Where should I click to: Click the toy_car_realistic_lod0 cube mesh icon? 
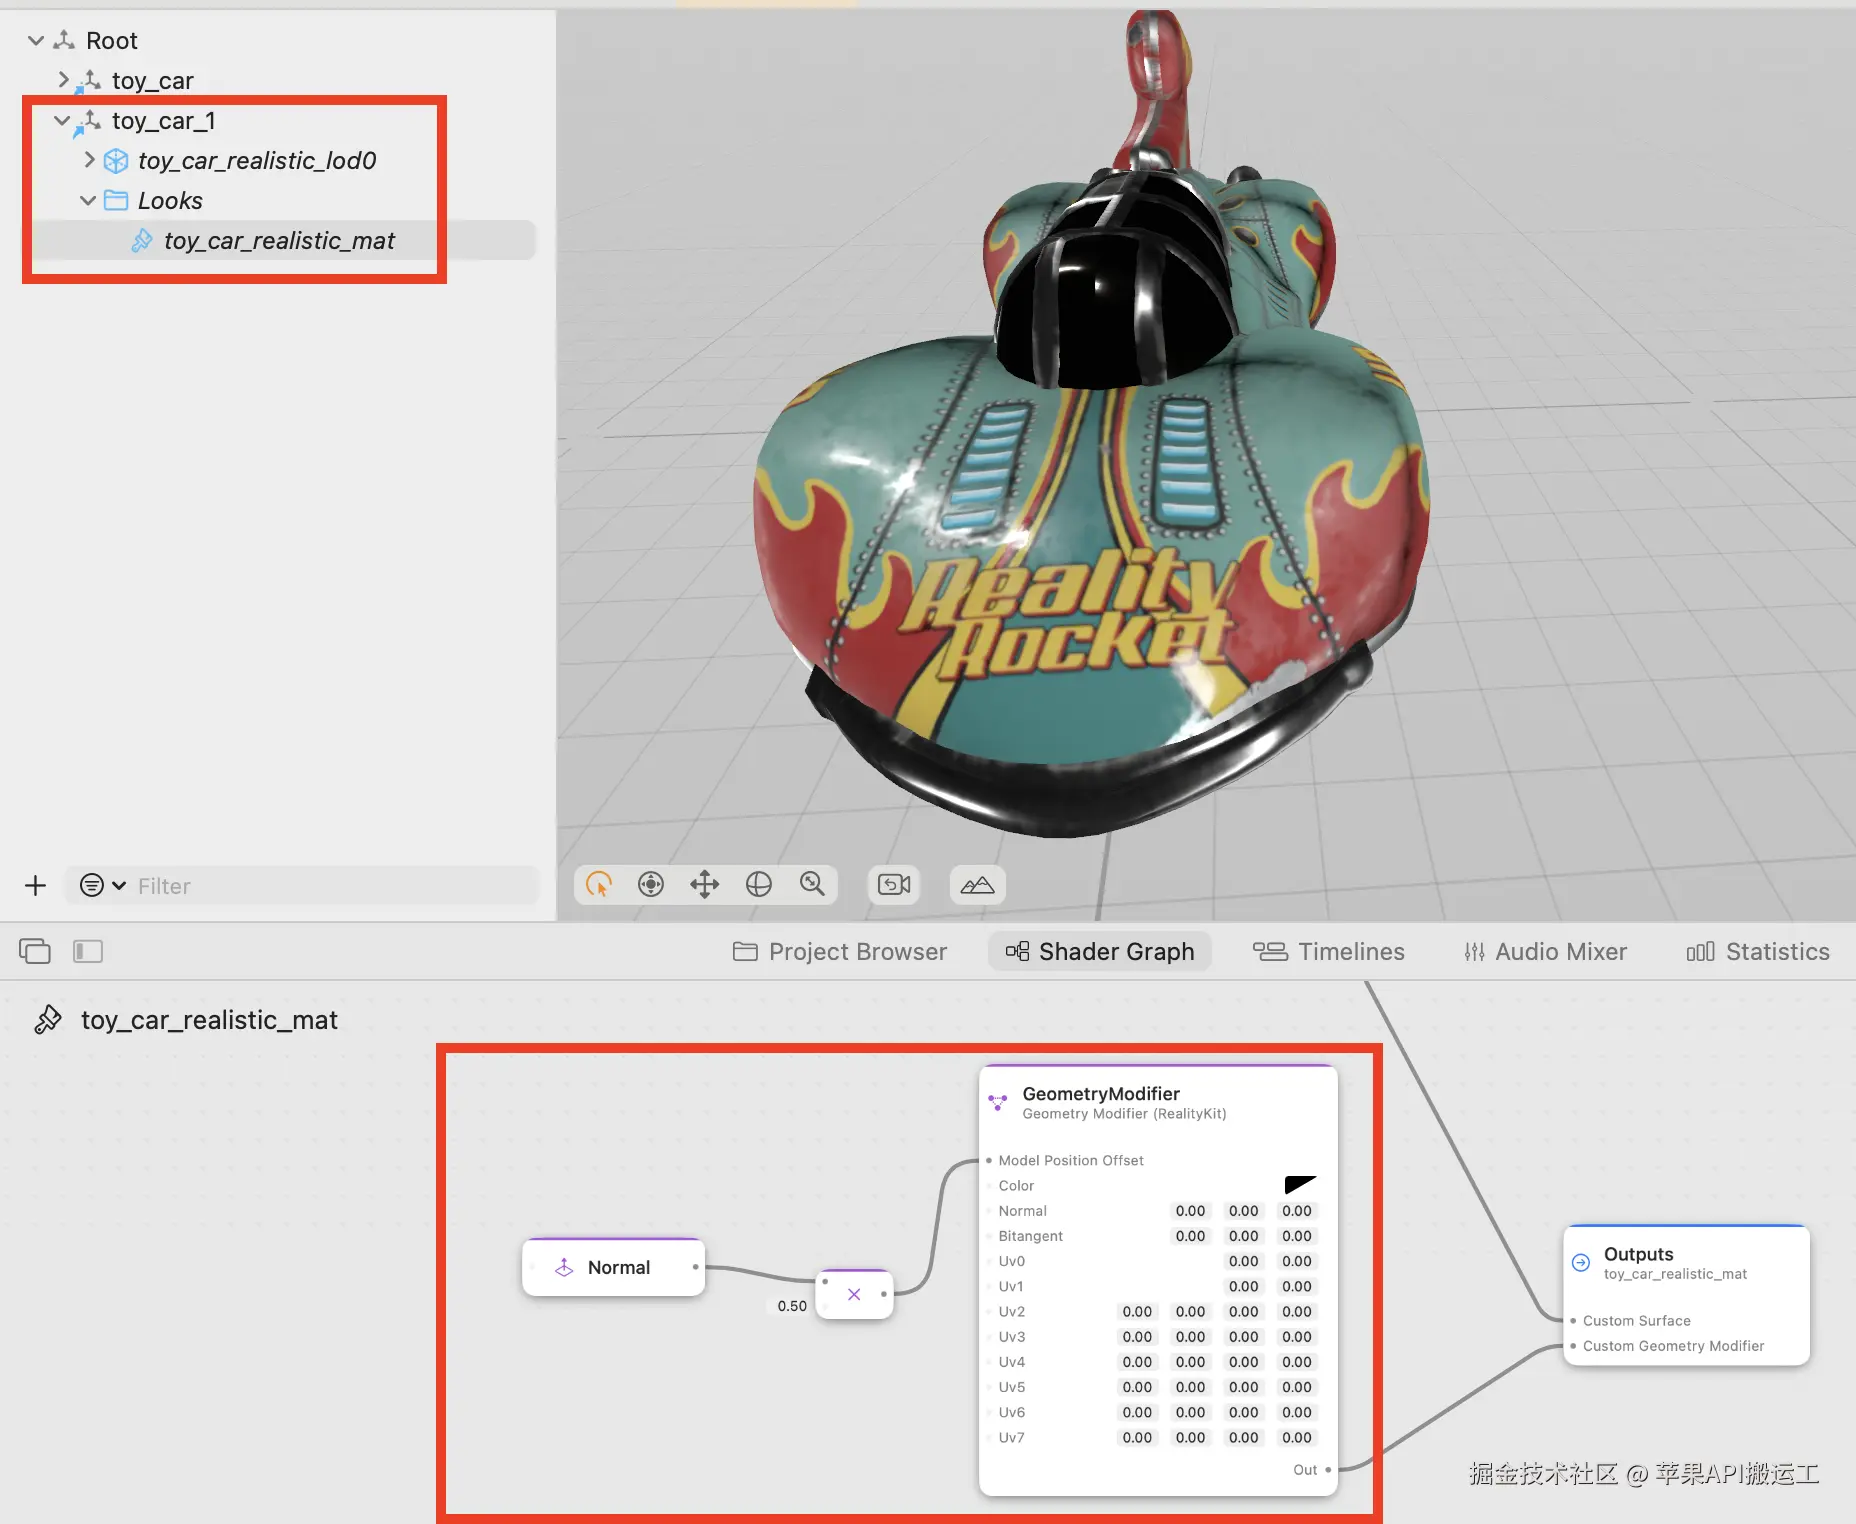tap(116, 161)
